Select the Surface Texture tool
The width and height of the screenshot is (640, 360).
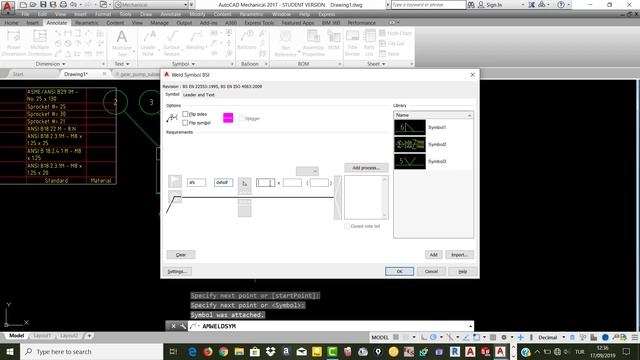pos(171,43)
